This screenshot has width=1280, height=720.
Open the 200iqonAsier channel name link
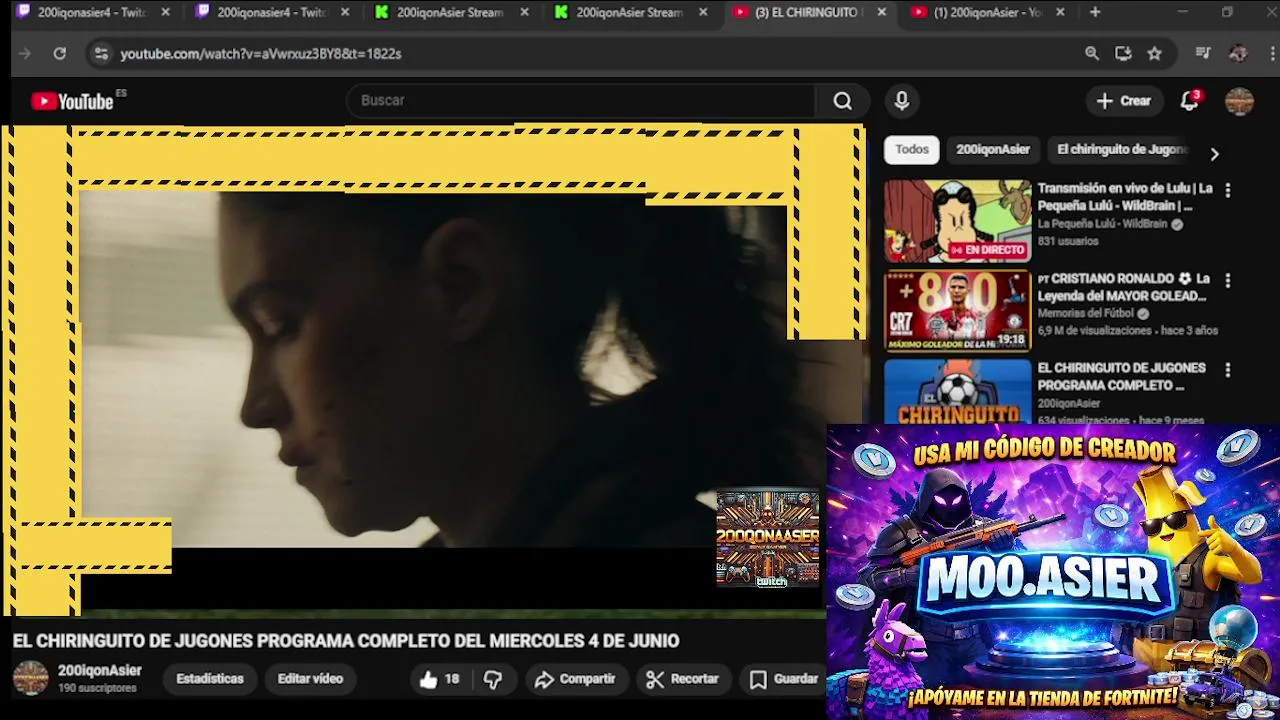click(100, 671)
